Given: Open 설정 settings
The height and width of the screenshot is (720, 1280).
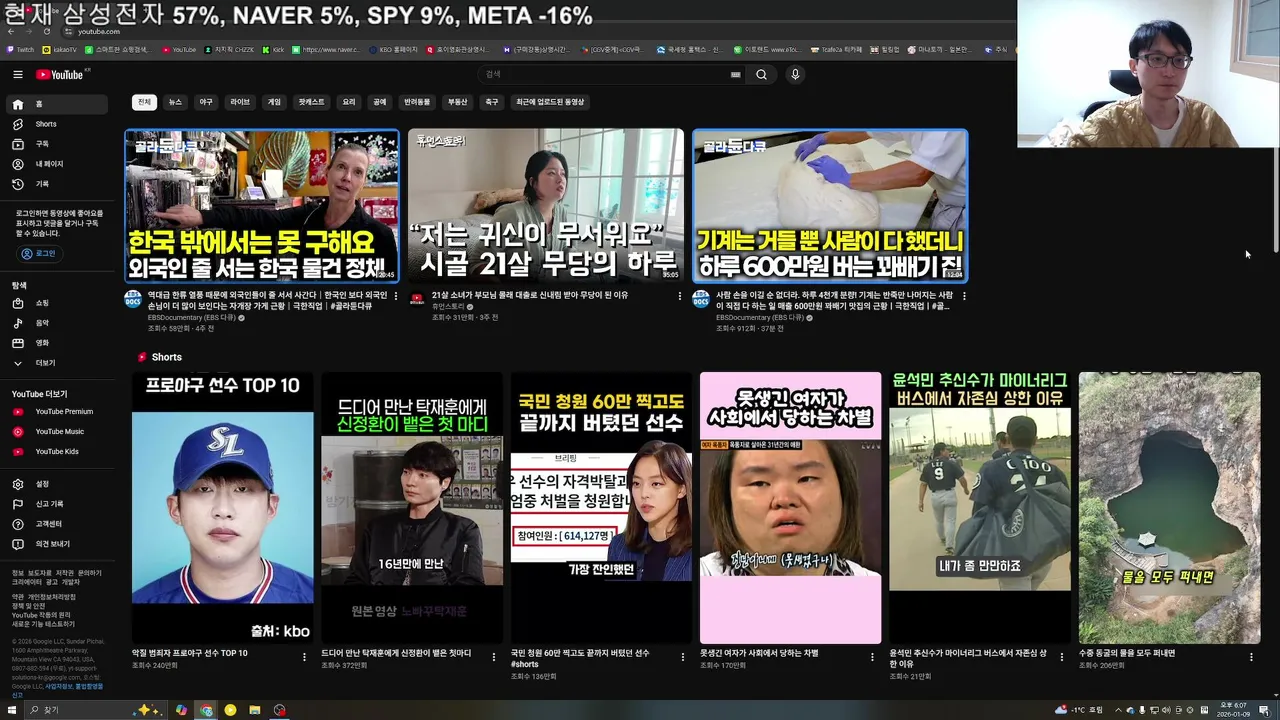Looking at the screenshot, I should (x=58, y=484).
